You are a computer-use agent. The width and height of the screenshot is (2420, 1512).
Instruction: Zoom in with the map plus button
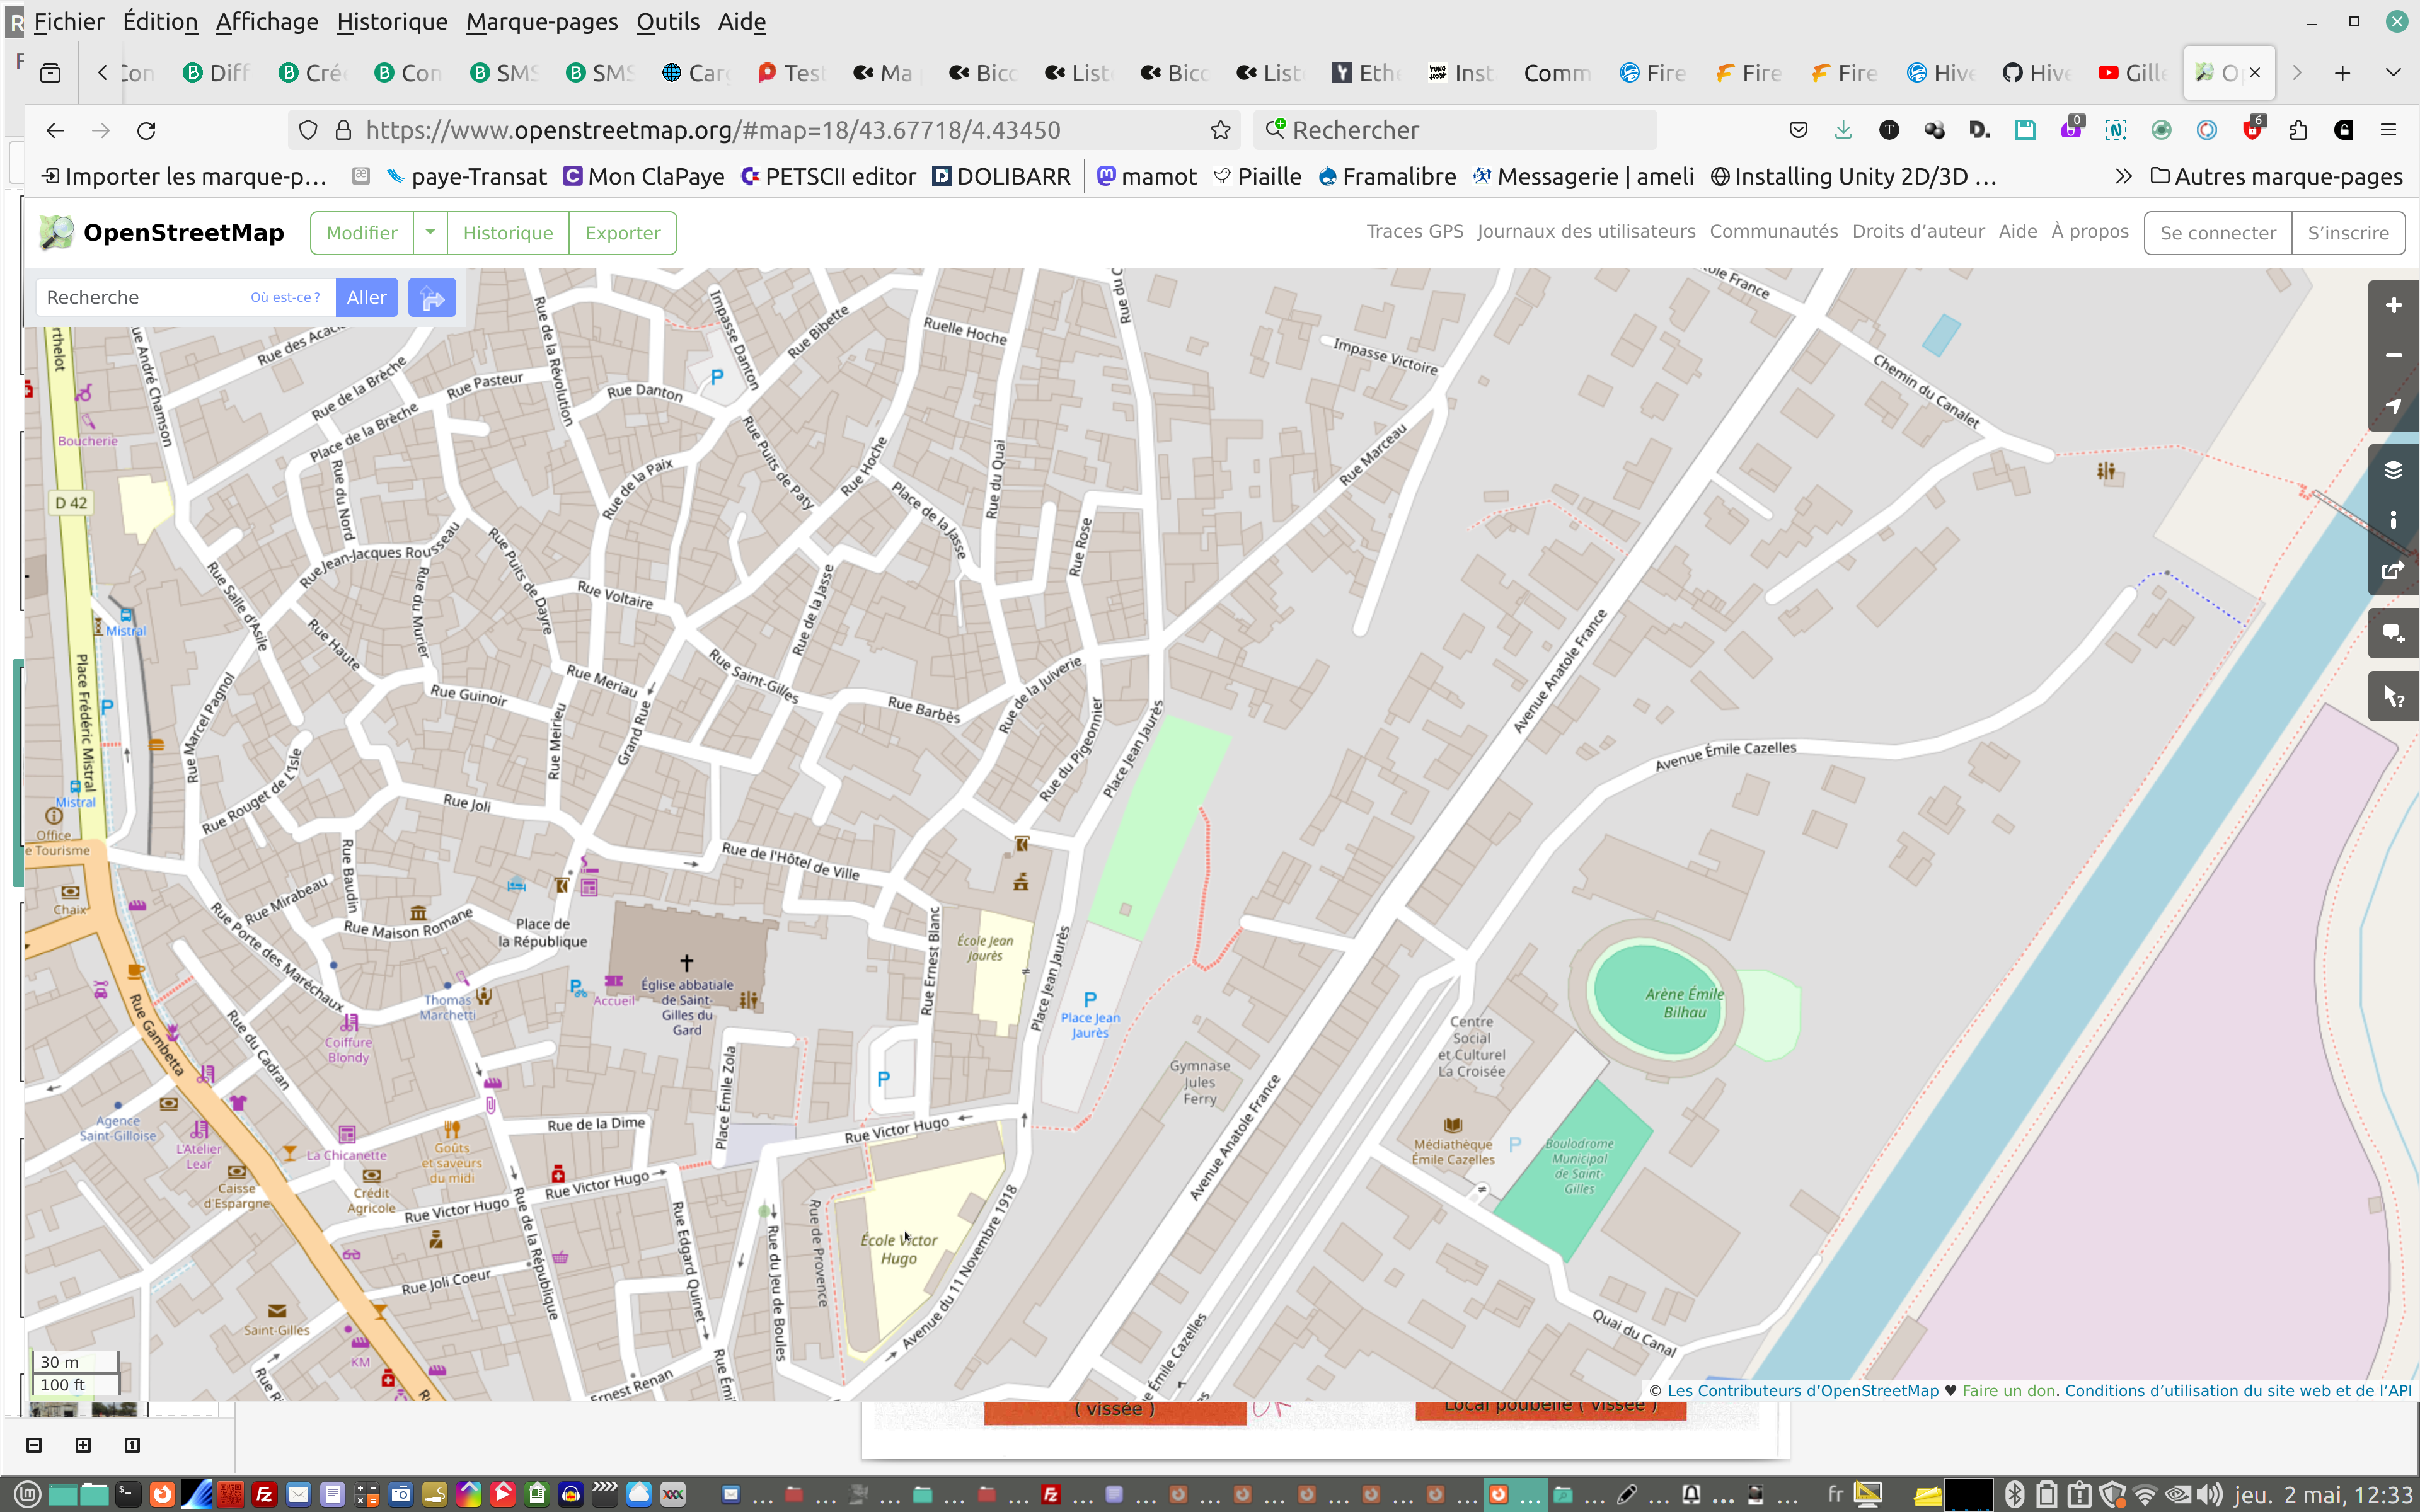tap(2393, 305)
